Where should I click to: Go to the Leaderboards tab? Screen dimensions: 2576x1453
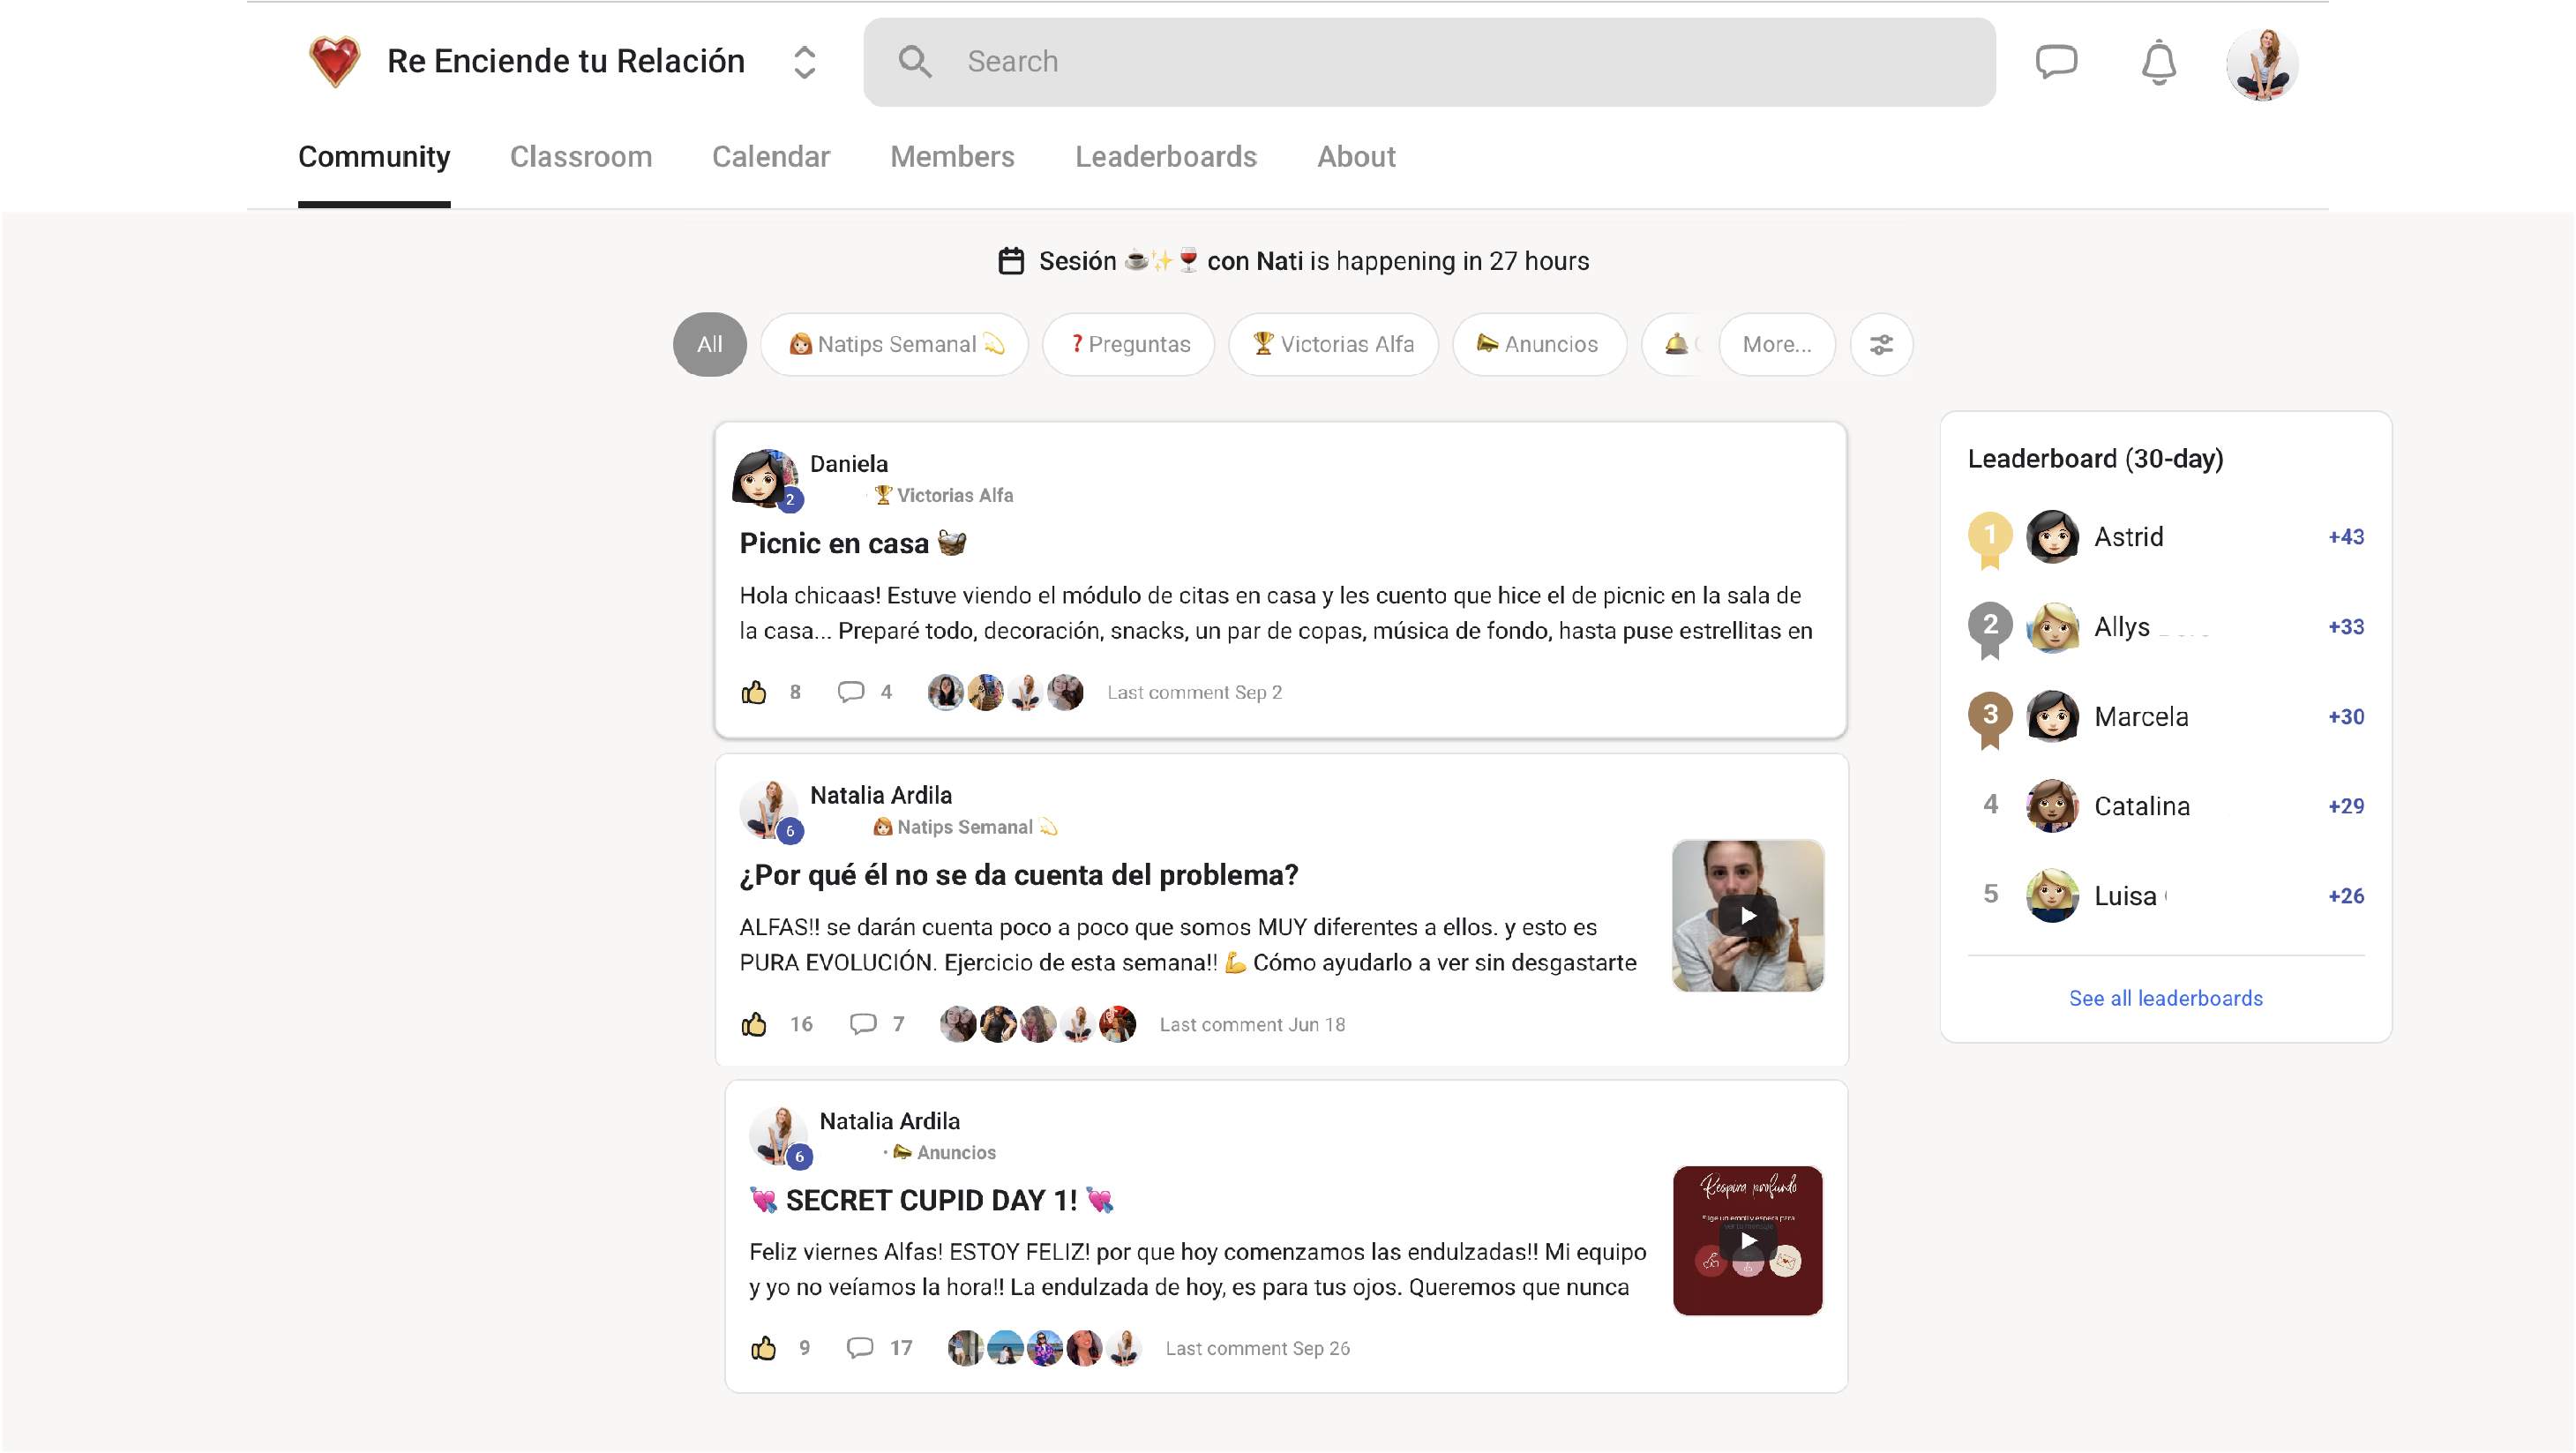point(1165,157)
